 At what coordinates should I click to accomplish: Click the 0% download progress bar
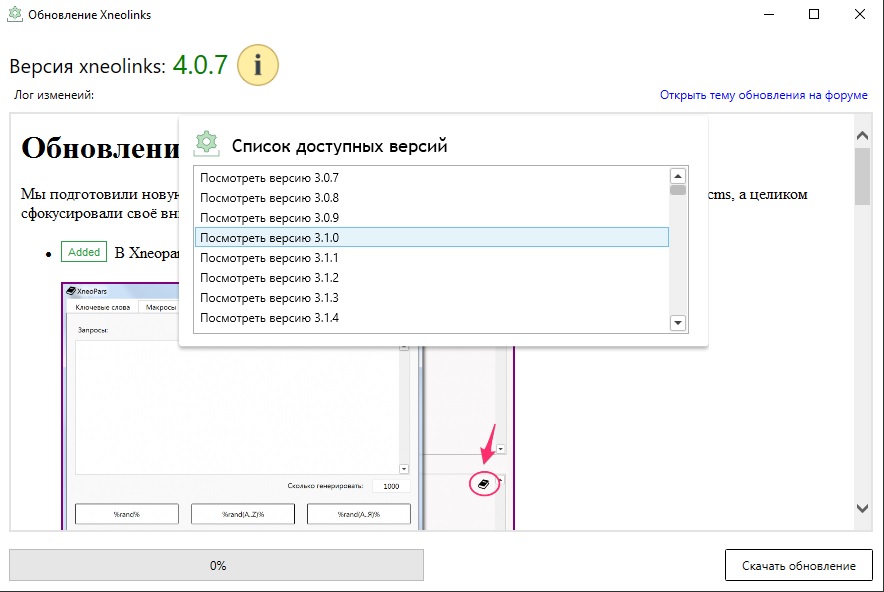tap(216, 565)
